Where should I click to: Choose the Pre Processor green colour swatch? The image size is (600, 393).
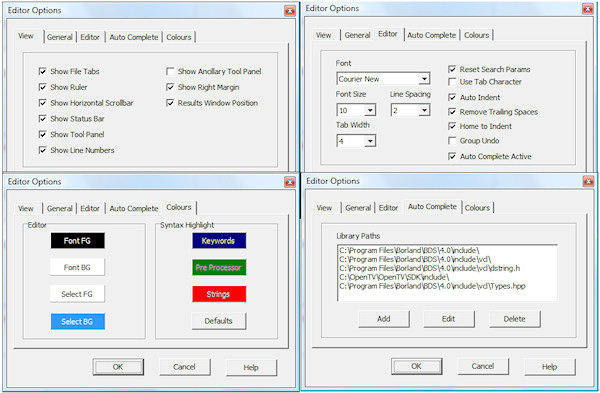click(x=219, y=267)
